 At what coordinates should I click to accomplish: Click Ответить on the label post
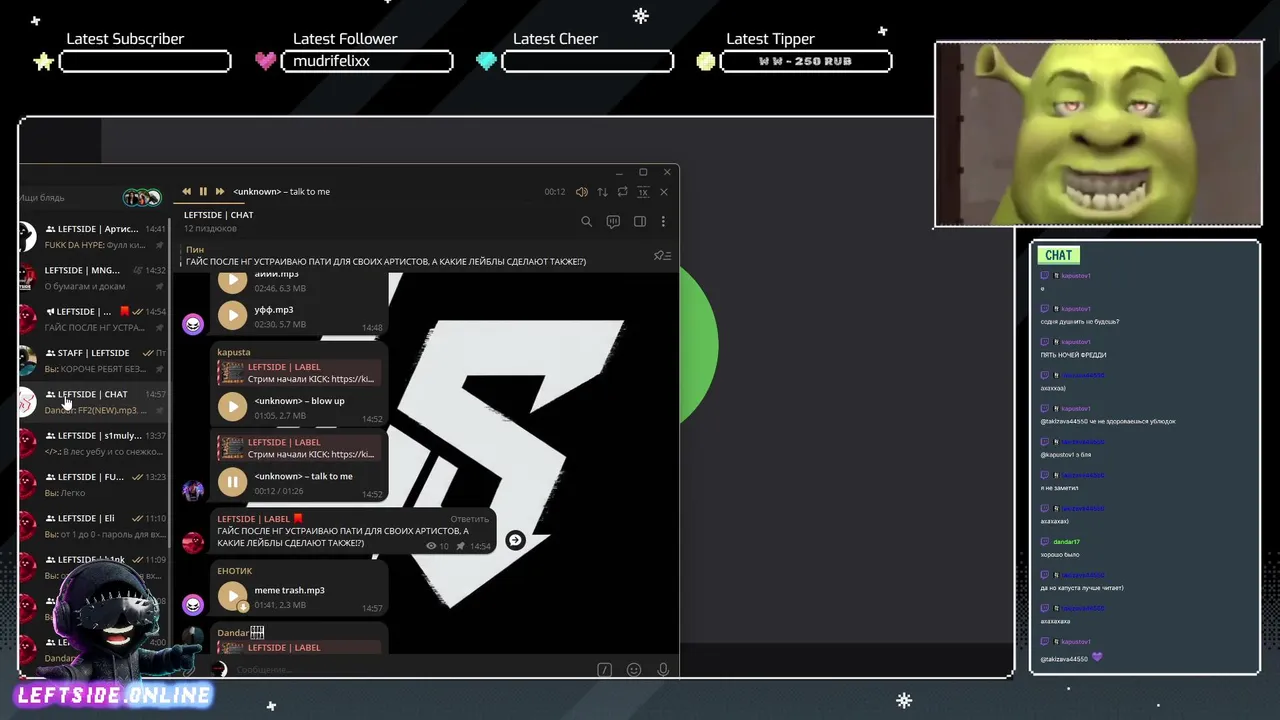tap(470, 519)
